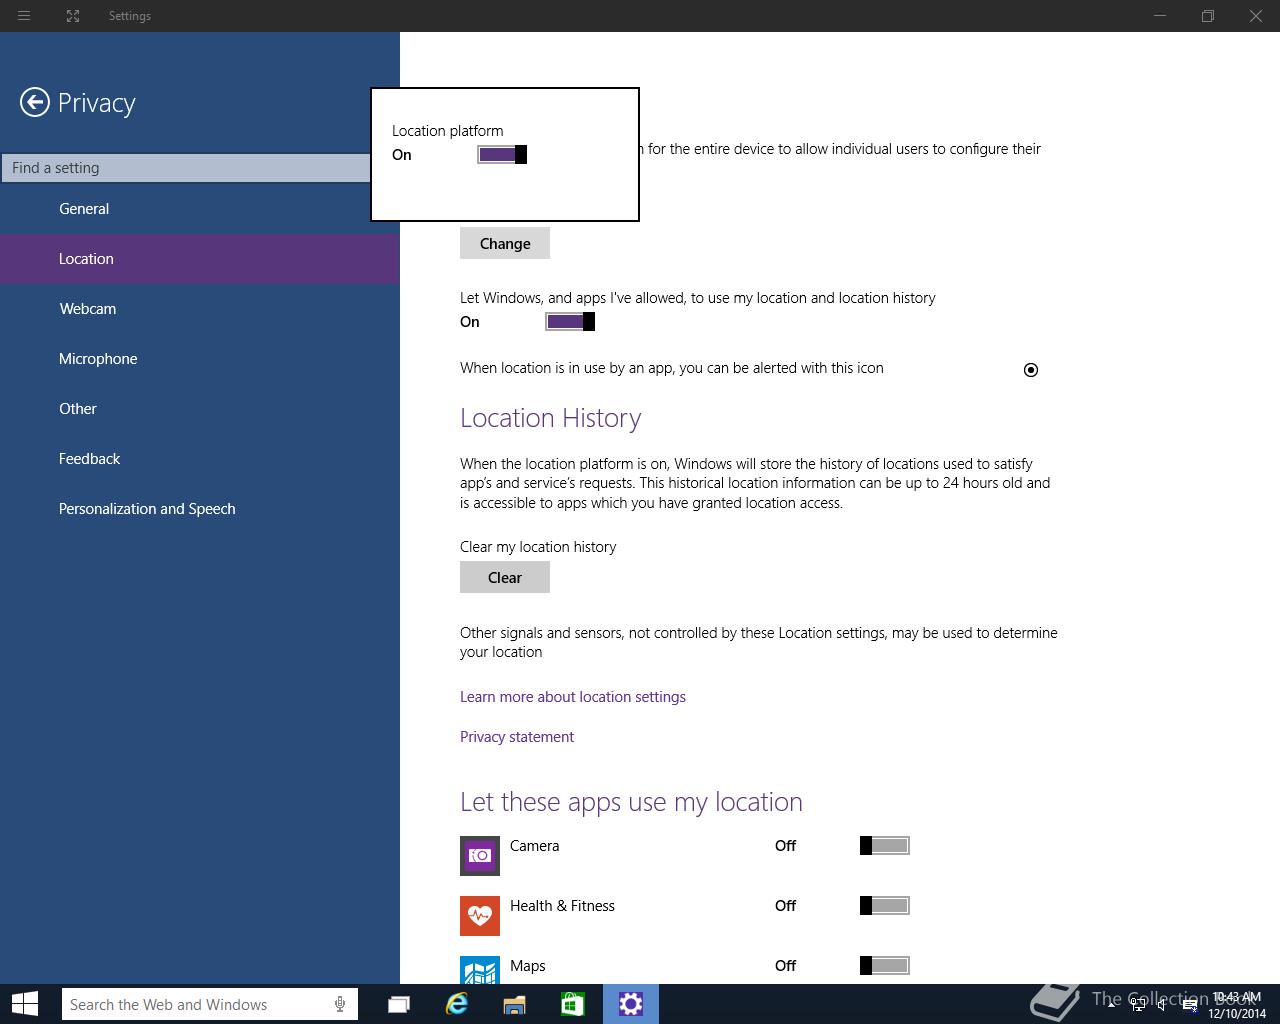Turn off the Location platform toggle
The height and width of the screenshot is (1024, 1280).
(502, 154)
